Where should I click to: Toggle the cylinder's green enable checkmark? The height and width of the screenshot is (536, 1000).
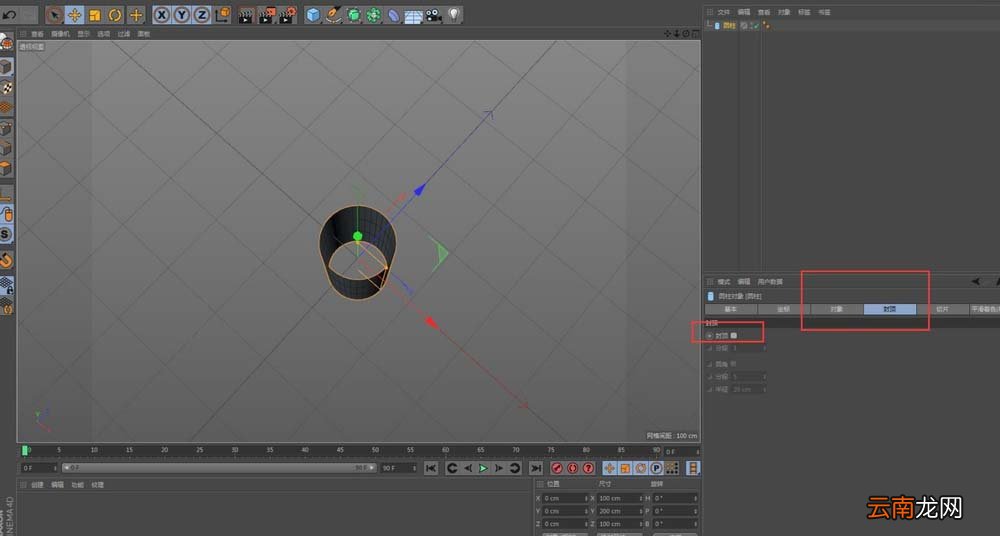(754, 26)
